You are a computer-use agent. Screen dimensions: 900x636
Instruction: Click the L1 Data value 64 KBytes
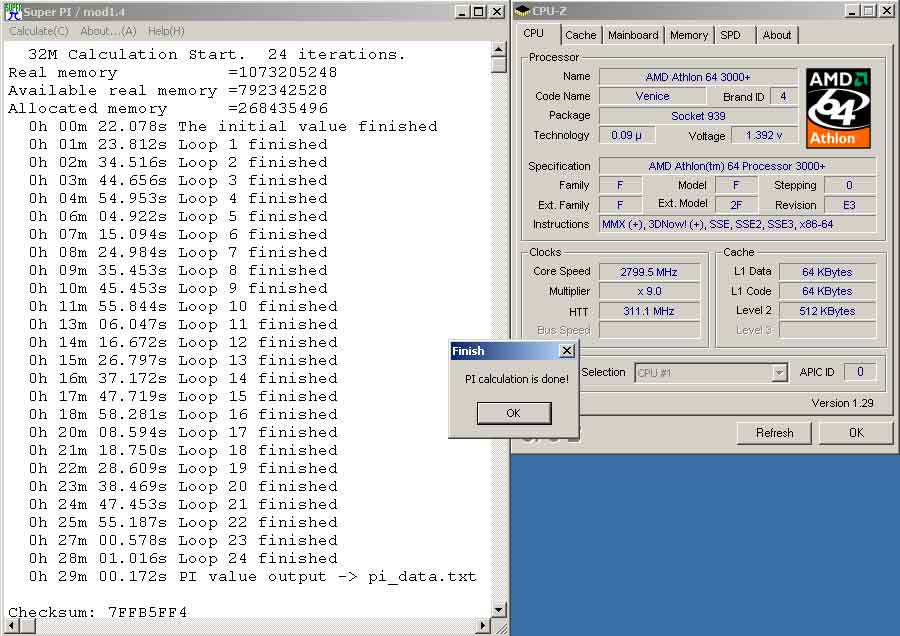tap(827, 272)
